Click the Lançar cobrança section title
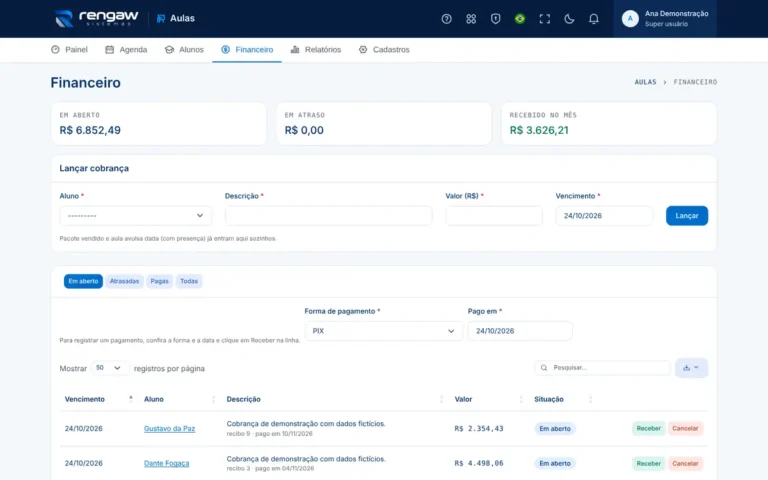Screen dimensions: 768x480 (x=94, y=168)
